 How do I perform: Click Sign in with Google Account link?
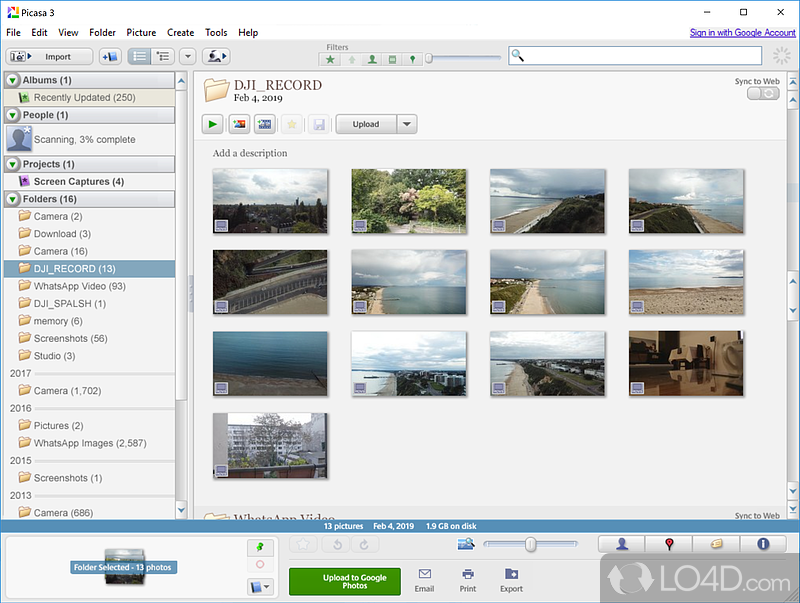[x=742, y=33]
